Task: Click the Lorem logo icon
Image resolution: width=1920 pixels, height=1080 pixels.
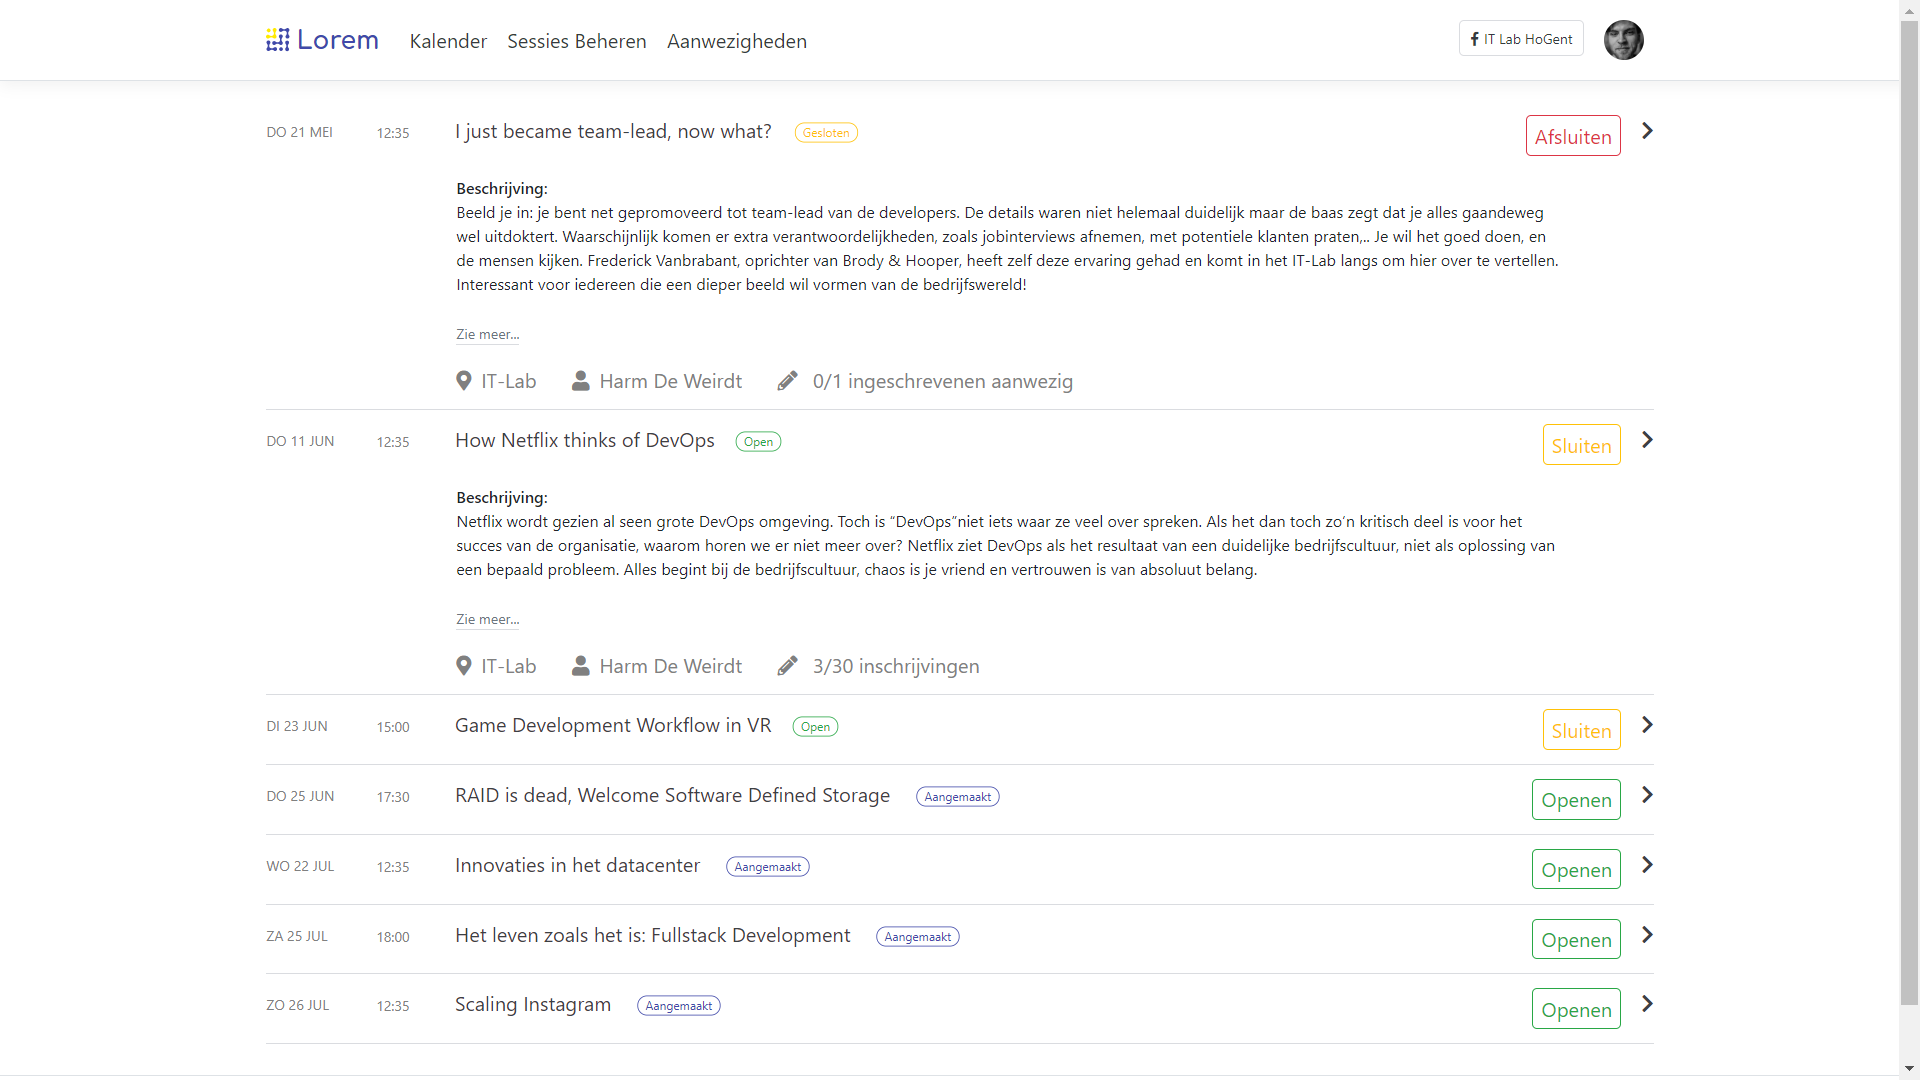Action: coord(277,40)
